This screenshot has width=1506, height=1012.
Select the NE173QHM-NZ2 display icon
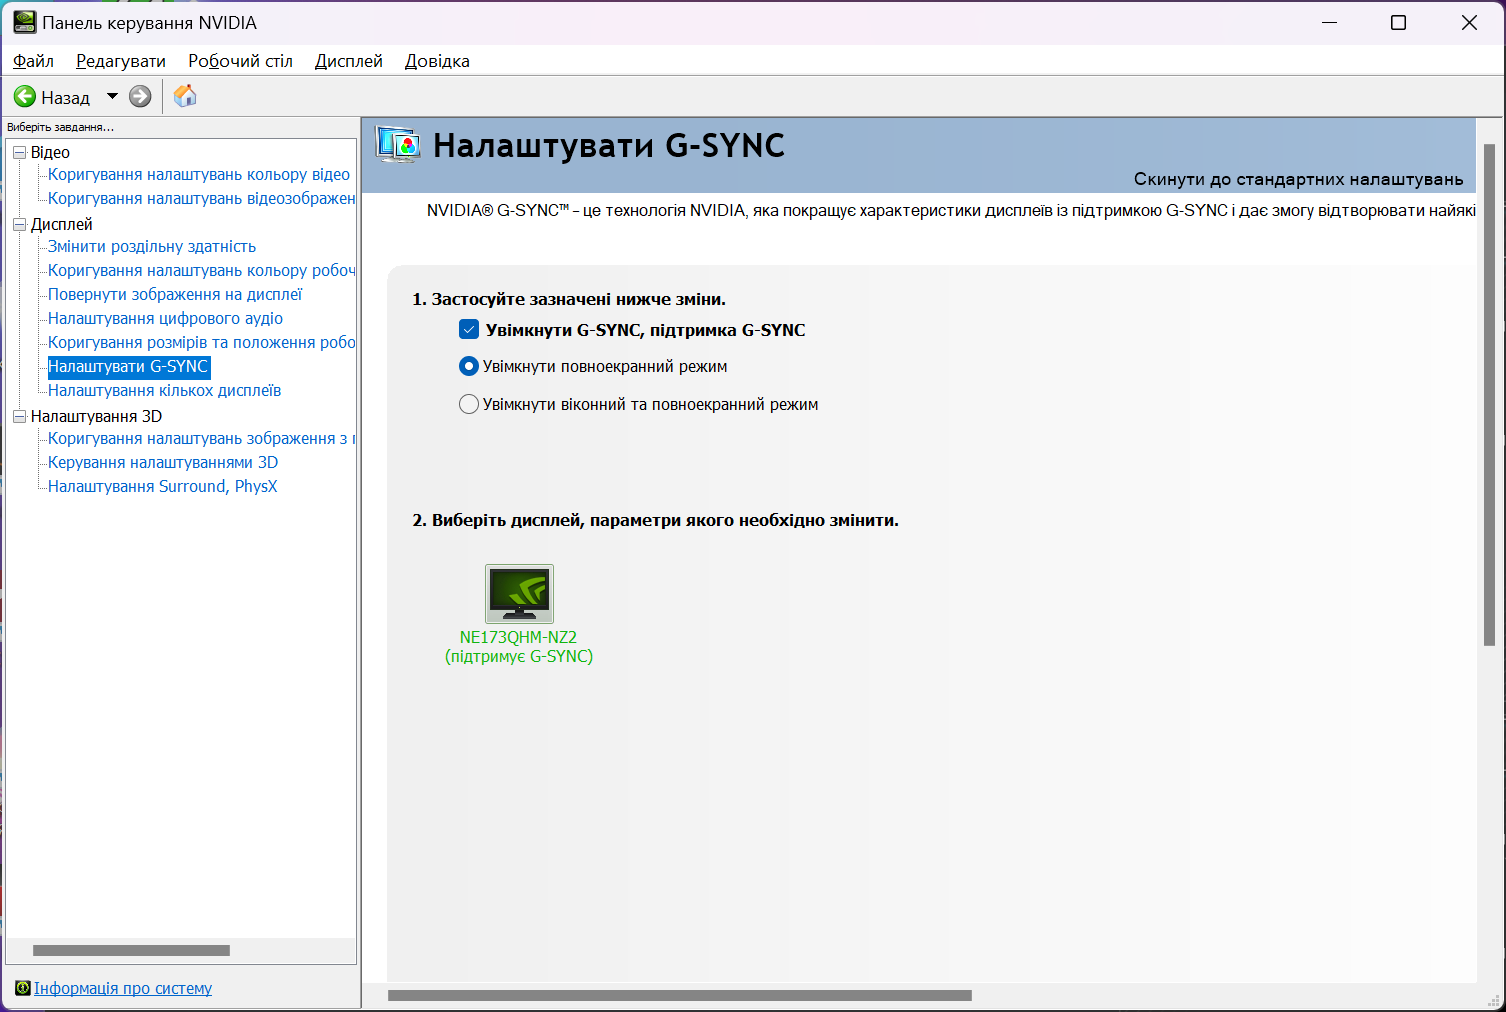(x=519, y=594)
